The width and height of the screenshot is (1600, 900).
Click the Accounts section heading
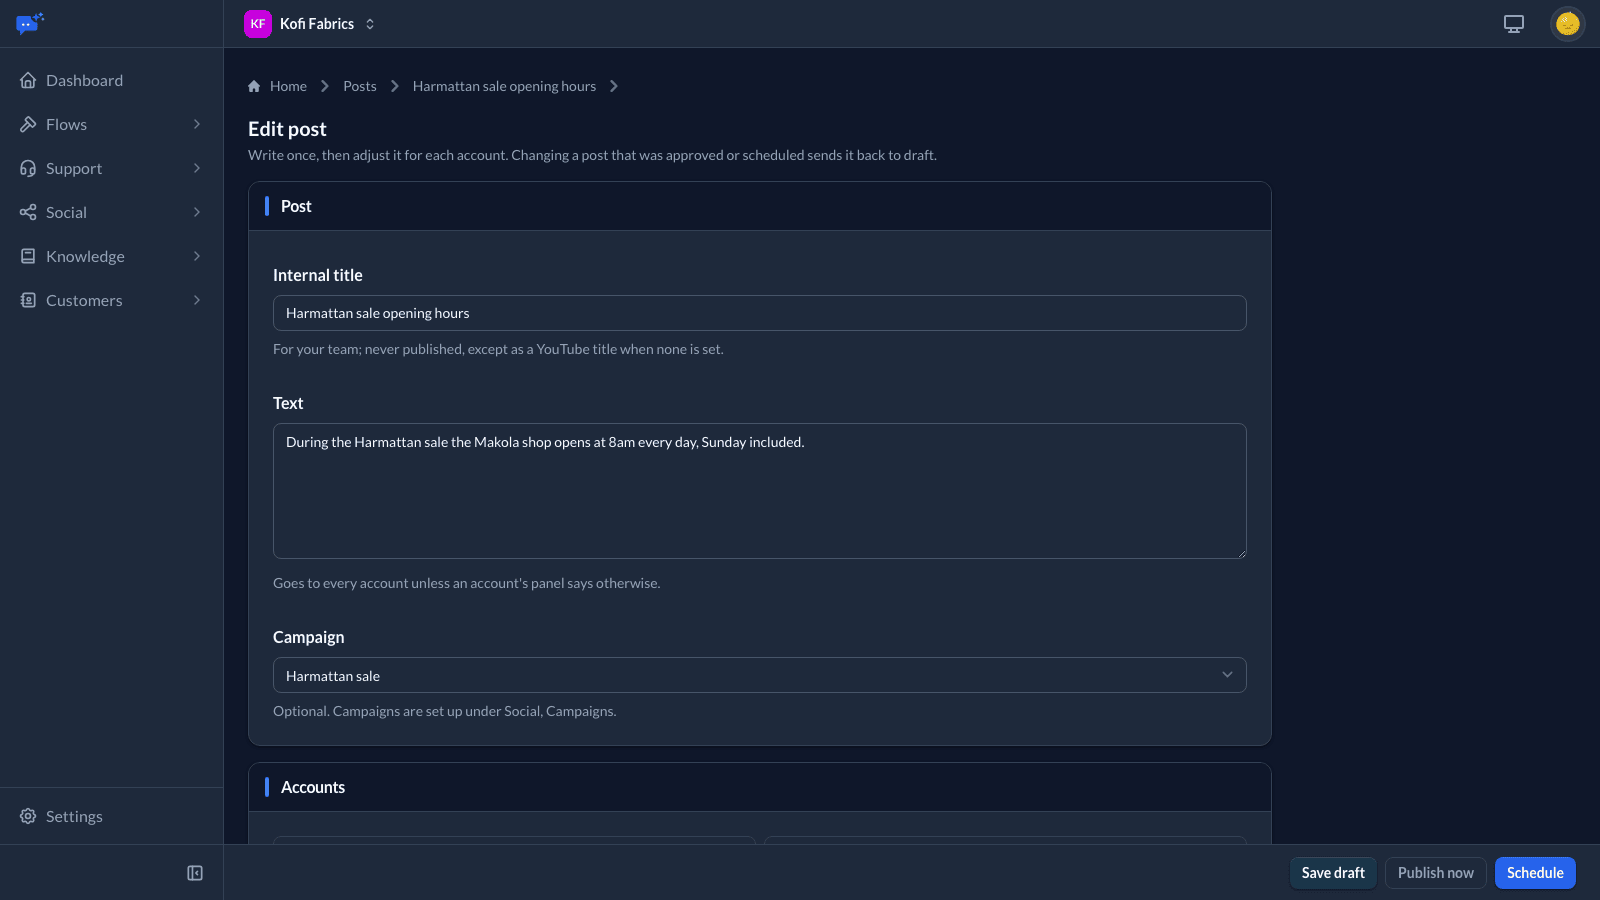click(x=313, y=787)
